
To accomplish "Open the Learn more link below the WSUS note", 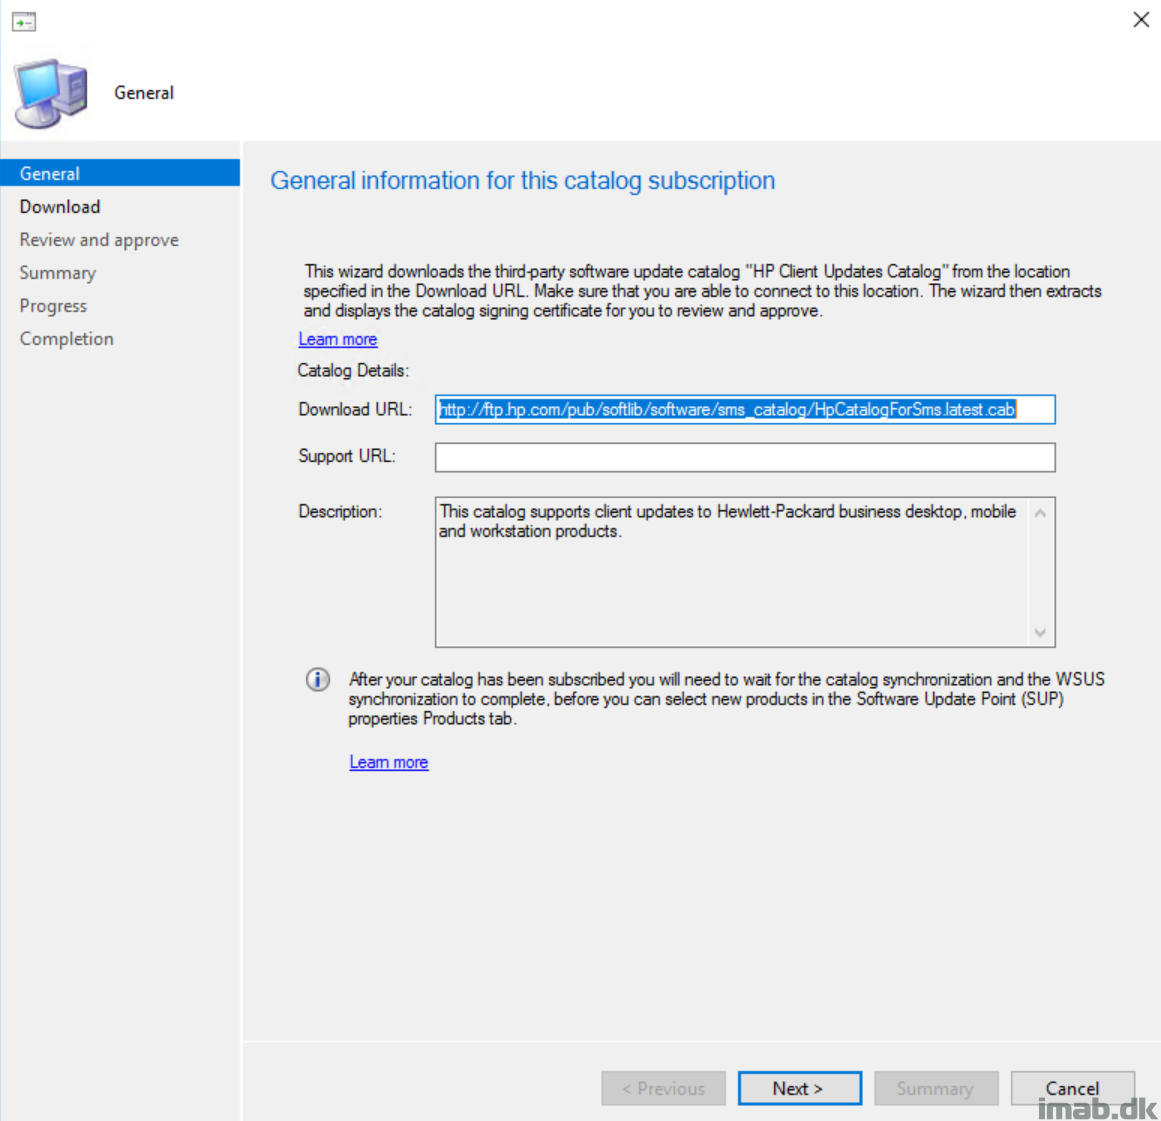I will pyautogui.click(x=389, y=762).
